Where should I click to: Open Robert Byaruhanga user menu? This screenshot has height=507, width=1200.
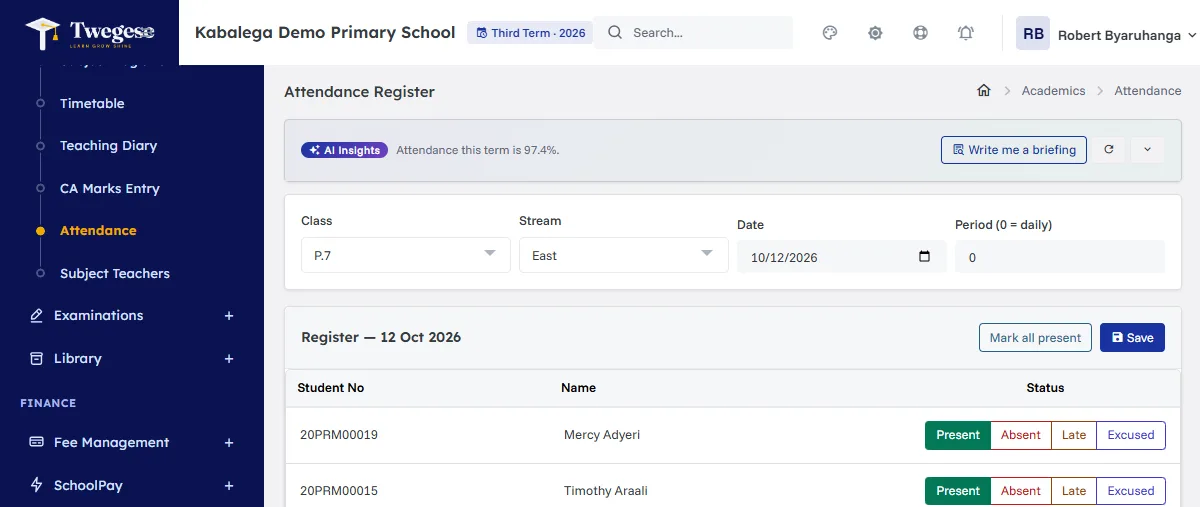1127,35
